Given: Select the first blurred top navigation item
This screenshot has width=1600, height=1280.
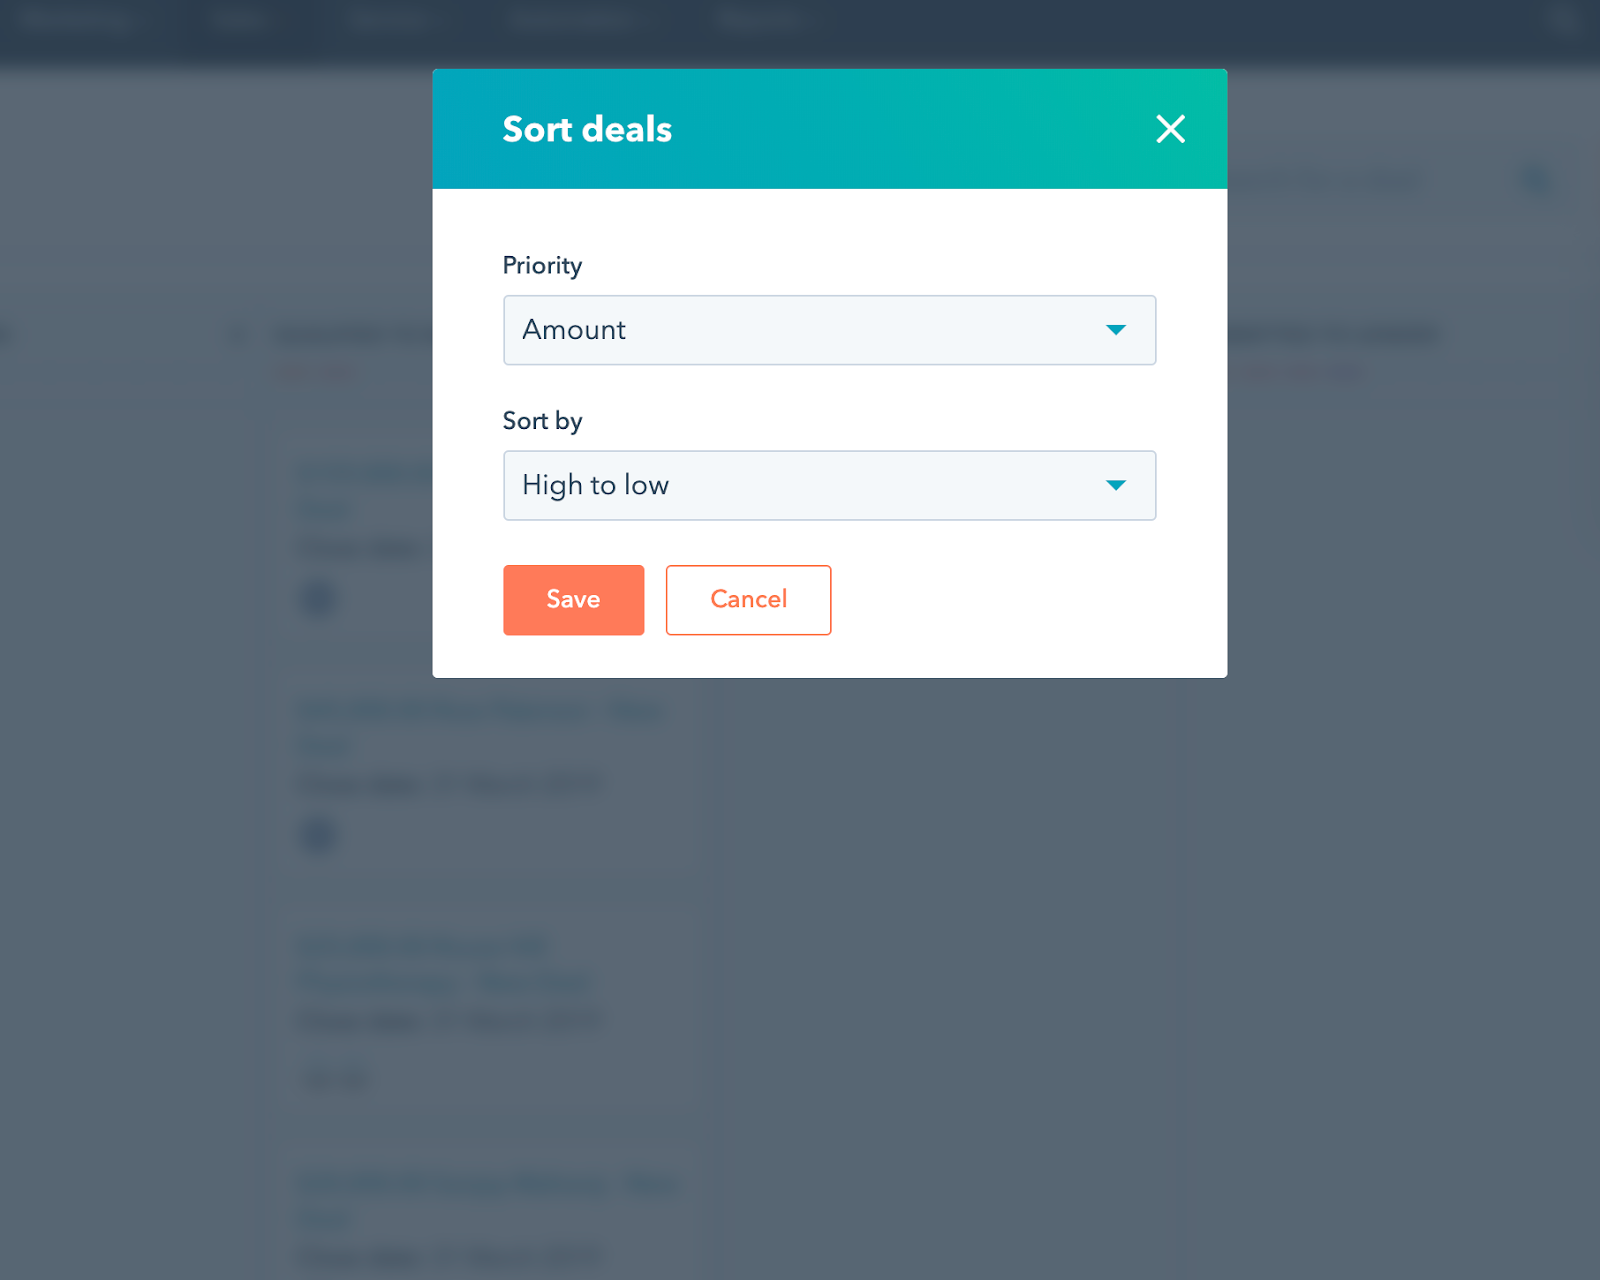Looking at the screenshot, I should point(75,20).
